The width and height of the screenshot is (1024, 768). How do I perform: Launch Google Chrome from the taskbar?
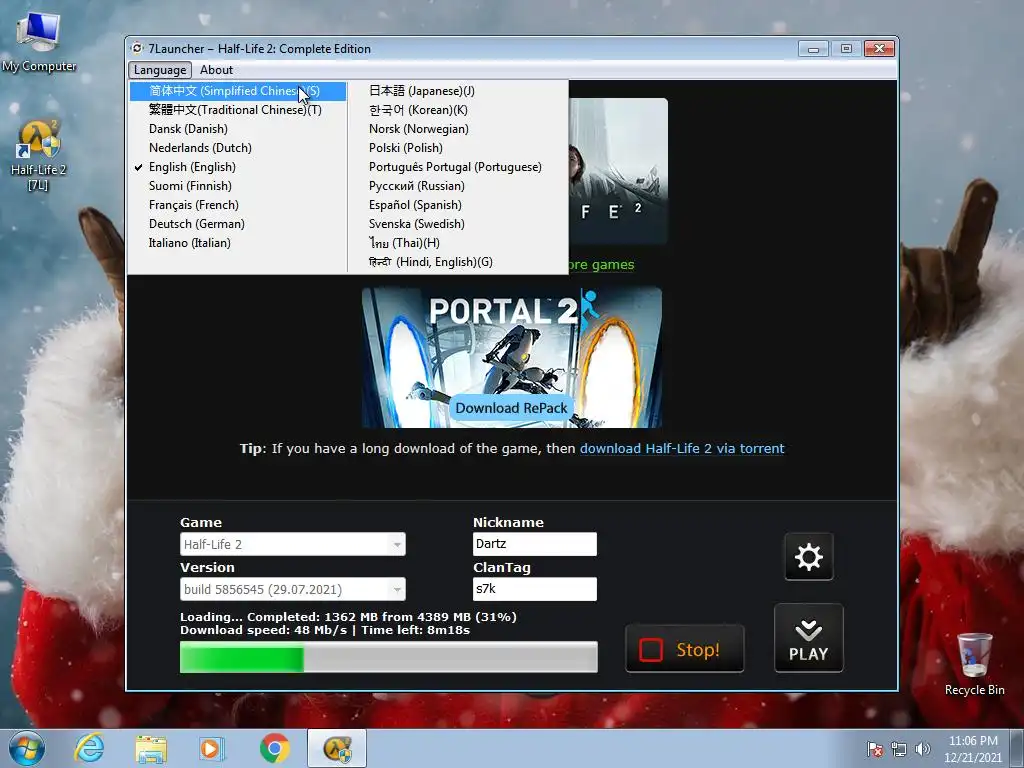[x=275, y=748]
